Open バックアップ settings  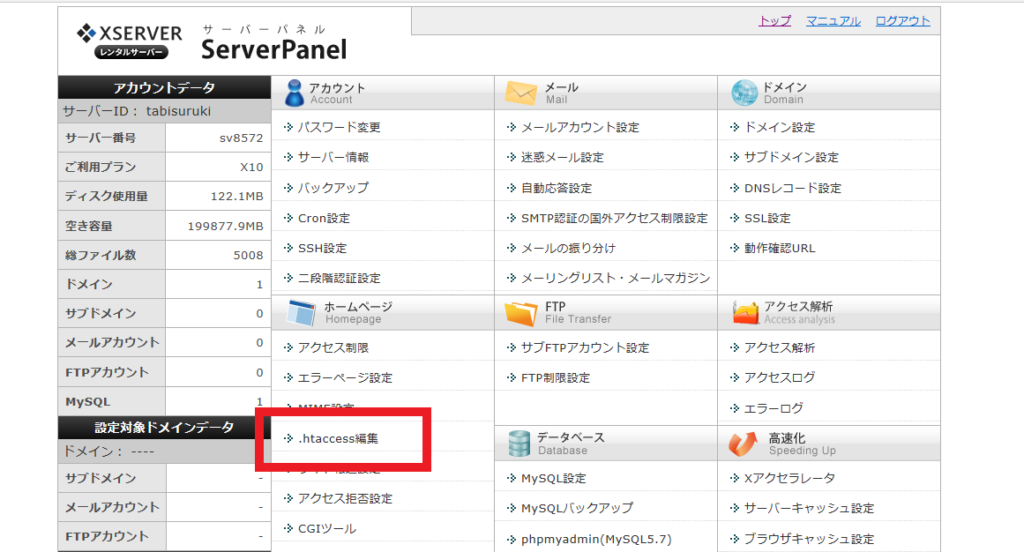[x=333, y=188]
